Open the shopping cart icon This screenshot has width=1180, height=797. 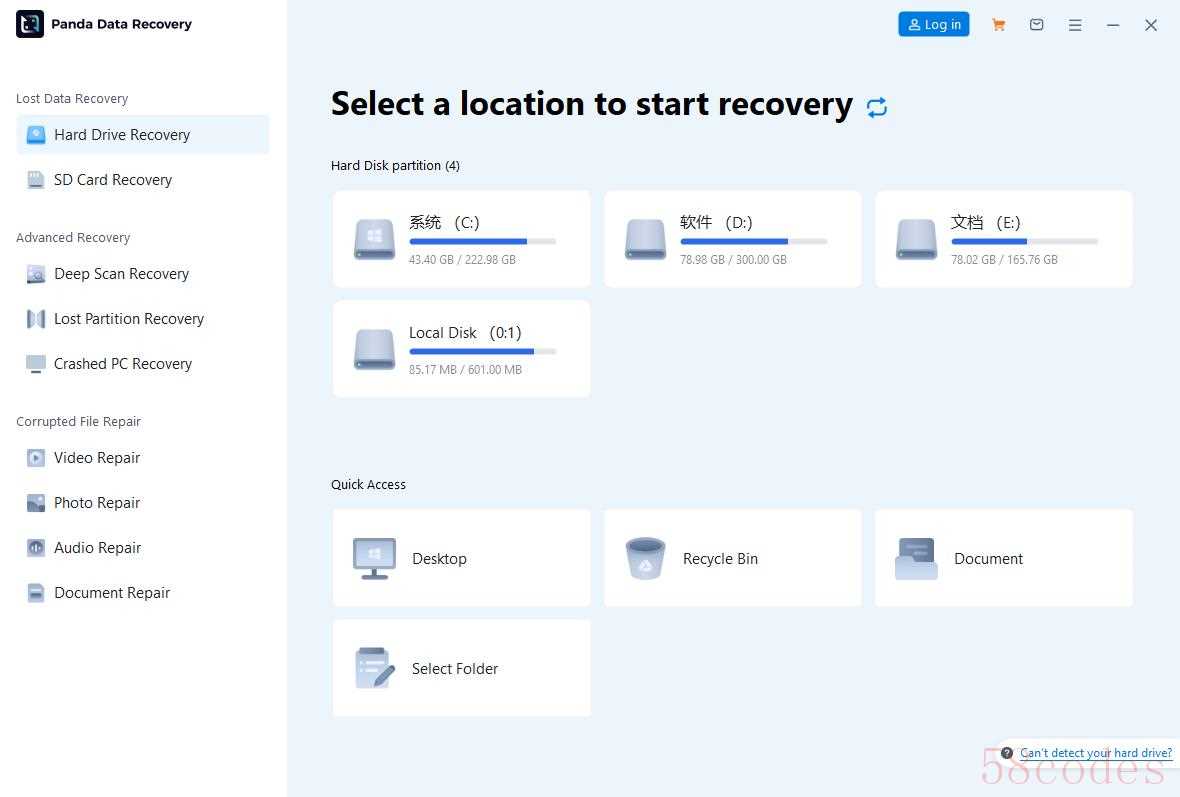(x=999, y=25)
